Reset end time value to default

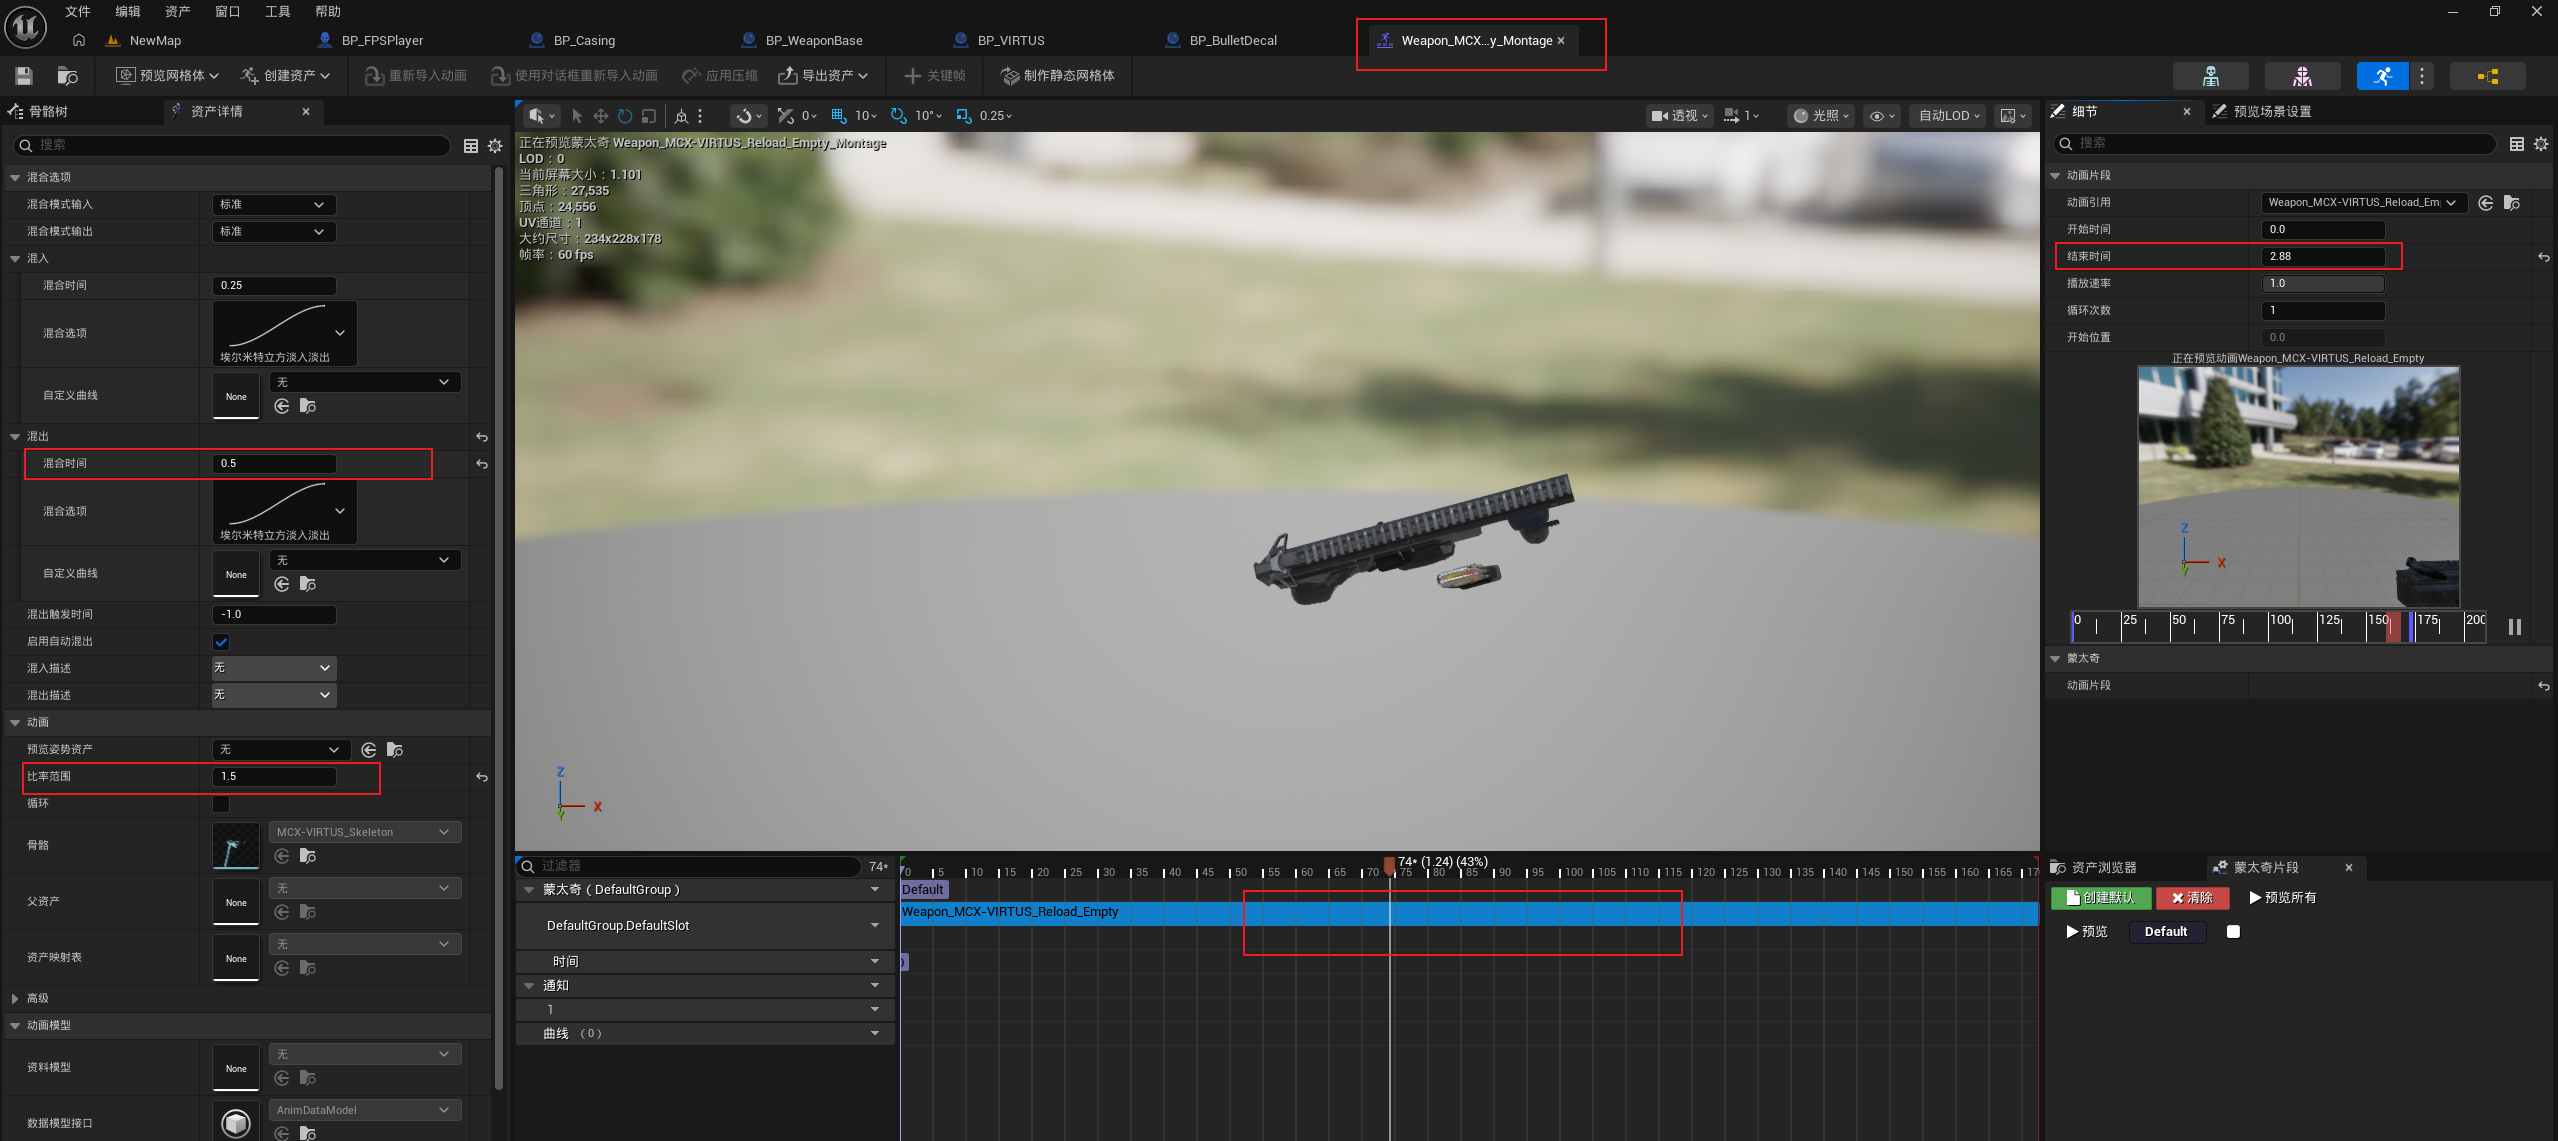[2544, 257]
